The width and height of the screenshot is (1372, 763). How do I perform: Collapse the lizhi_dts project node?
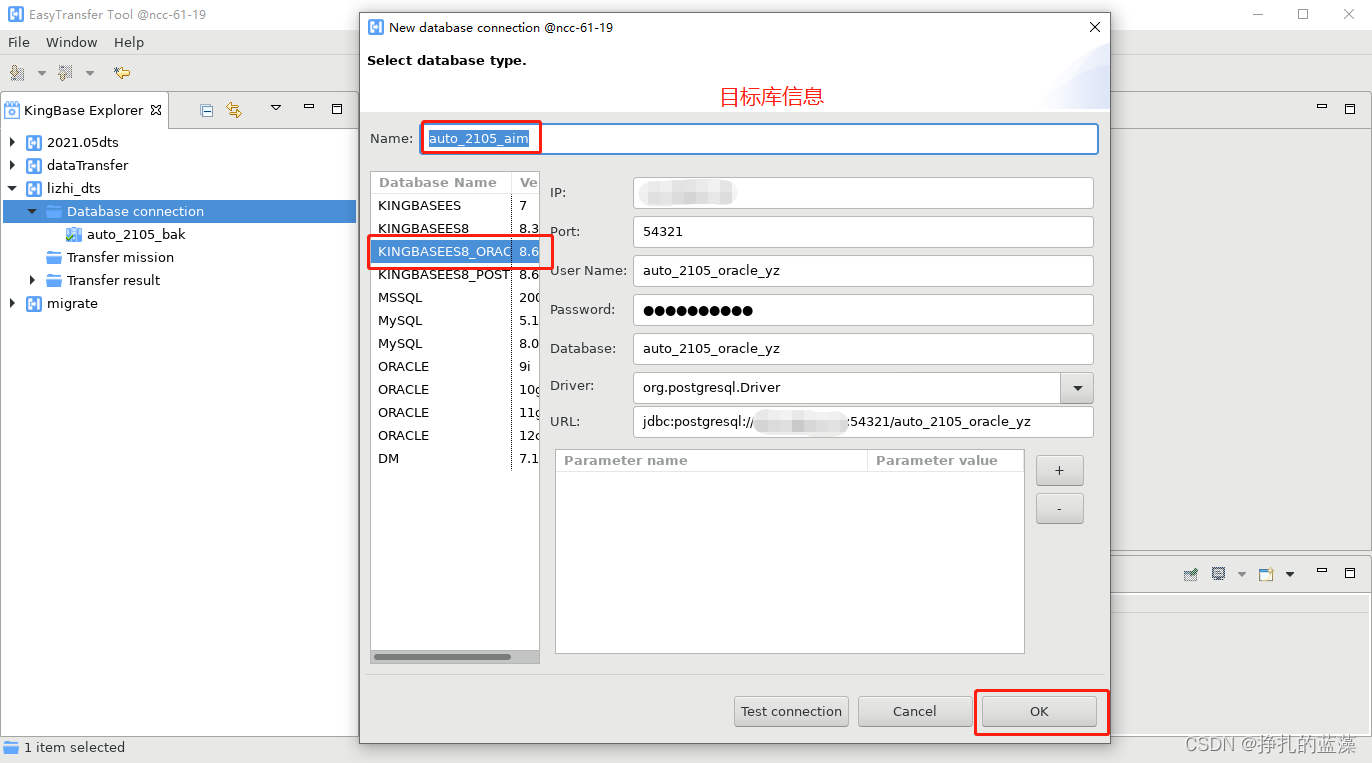12,188
